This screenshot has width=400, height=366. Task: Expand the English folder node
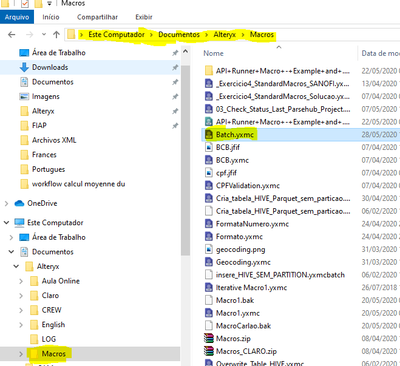[x=21, y=325]
